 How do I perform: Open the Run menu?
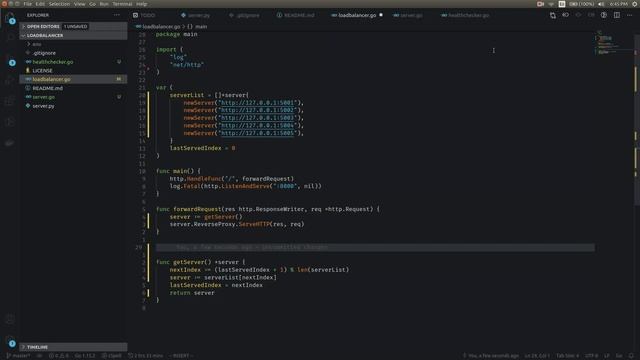click(x=104, y=4)
